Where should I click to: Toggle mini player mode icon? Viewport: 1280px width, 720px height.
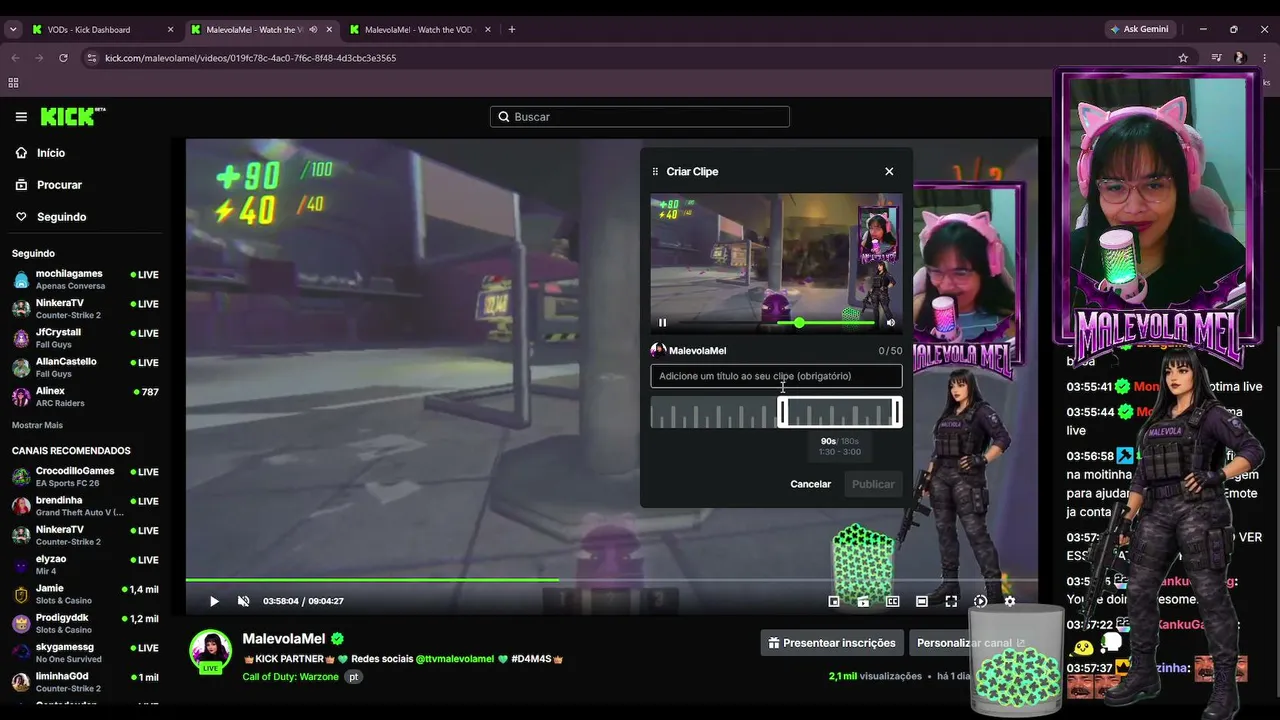click(x=834, y=601)
